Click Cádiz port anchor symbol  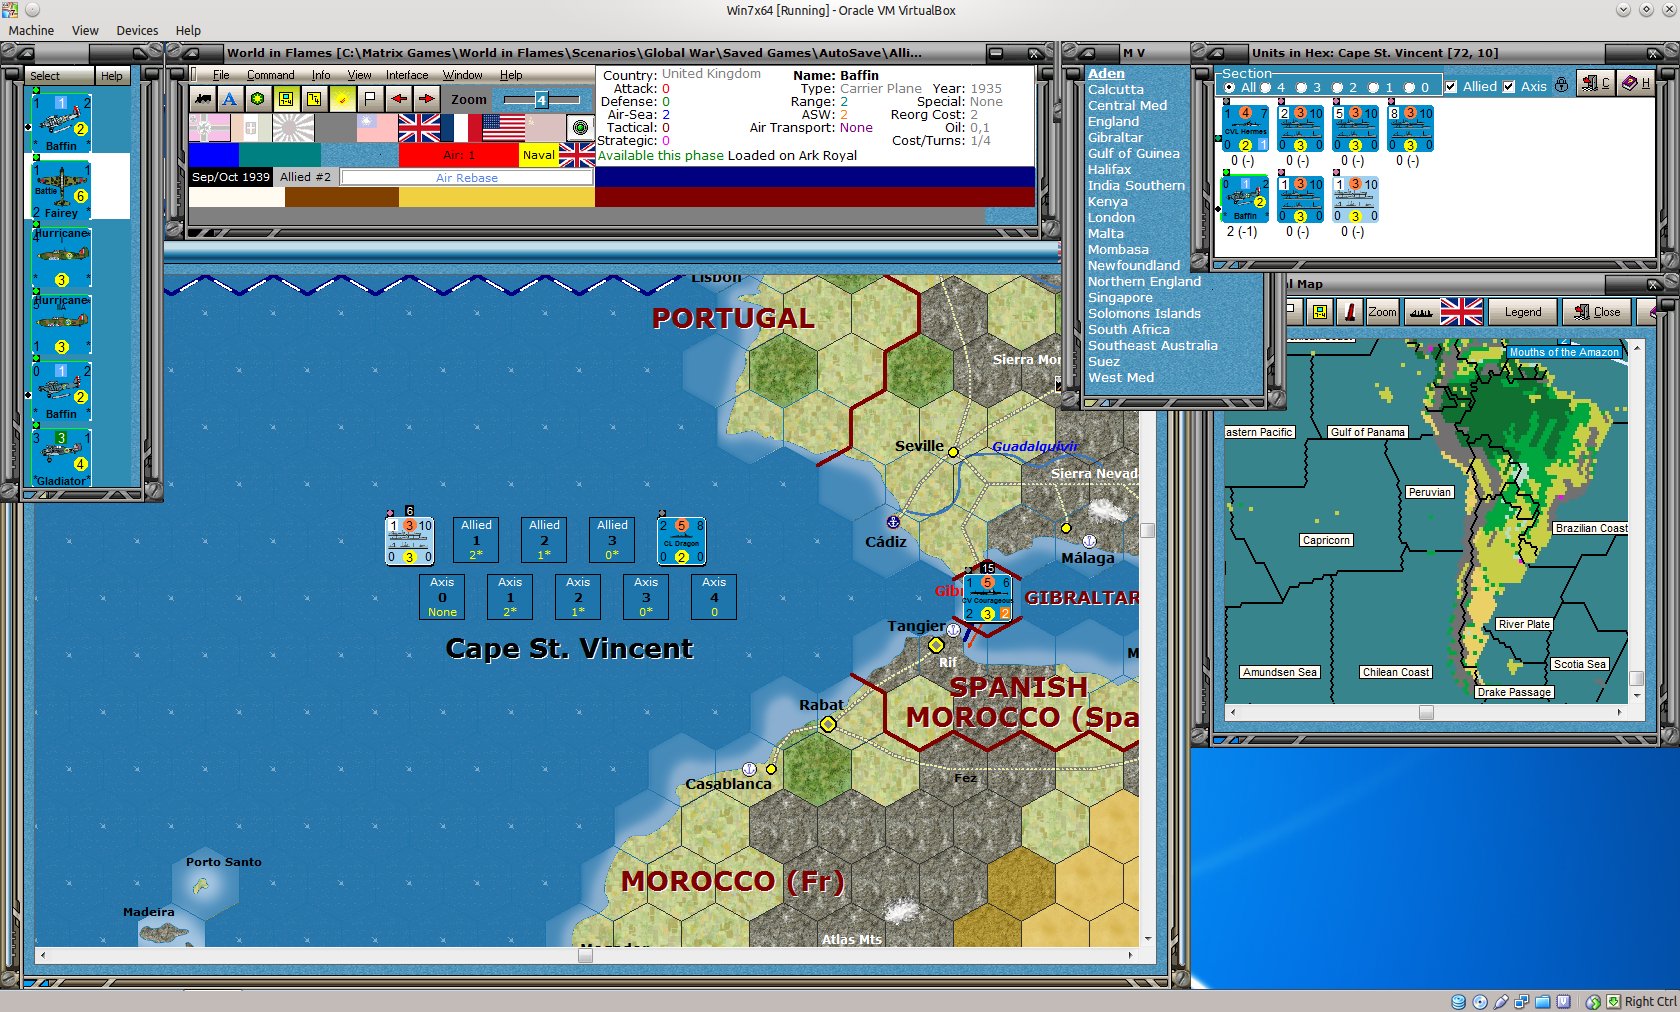pyautogui.click(x=893, y=522)
